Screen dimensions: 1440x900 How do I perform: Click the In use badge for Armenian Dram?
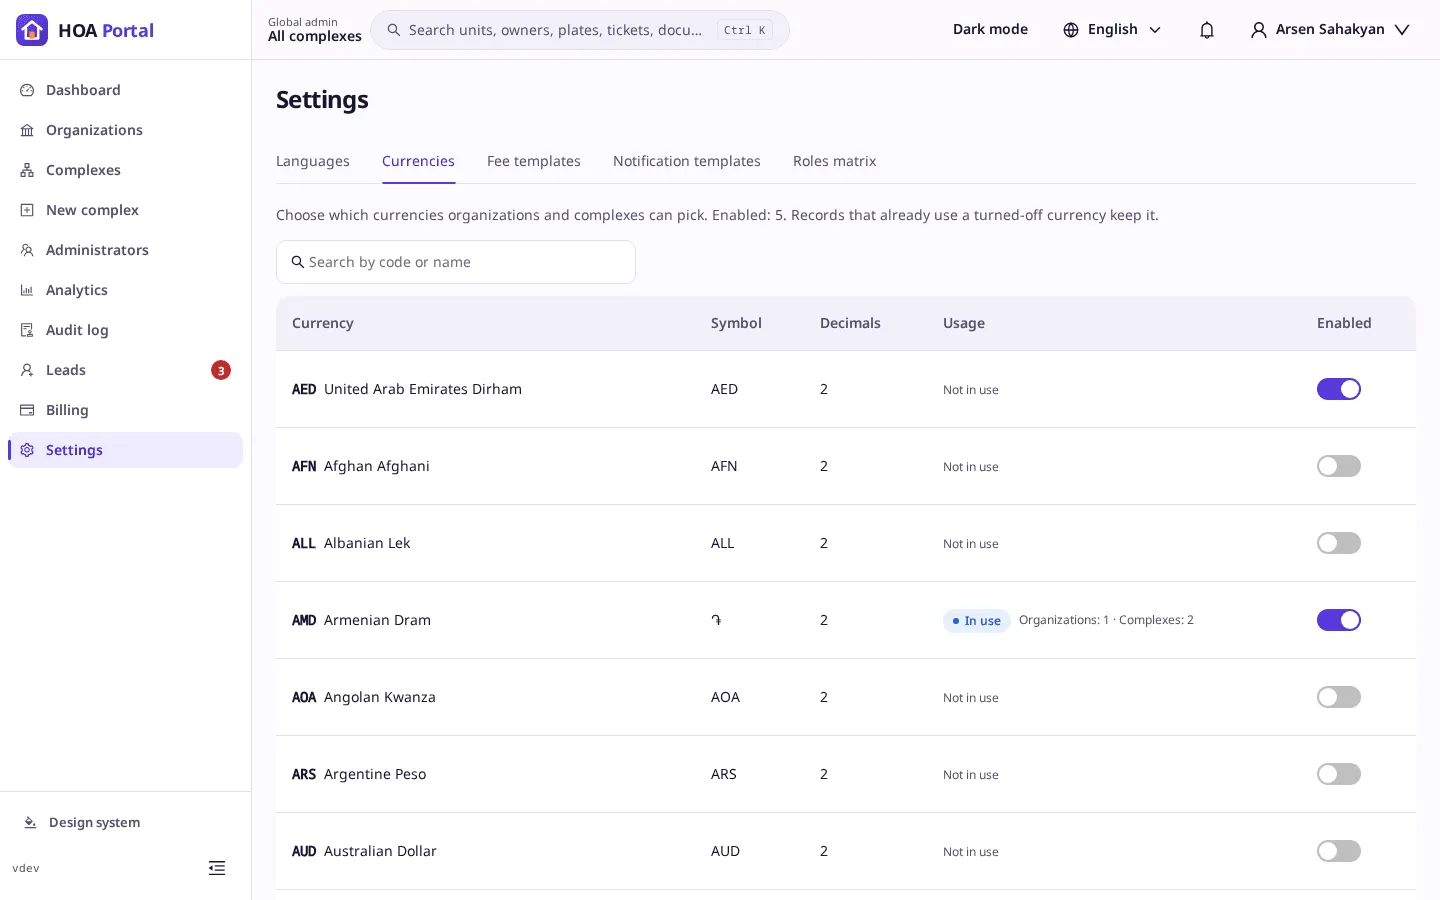977,621
